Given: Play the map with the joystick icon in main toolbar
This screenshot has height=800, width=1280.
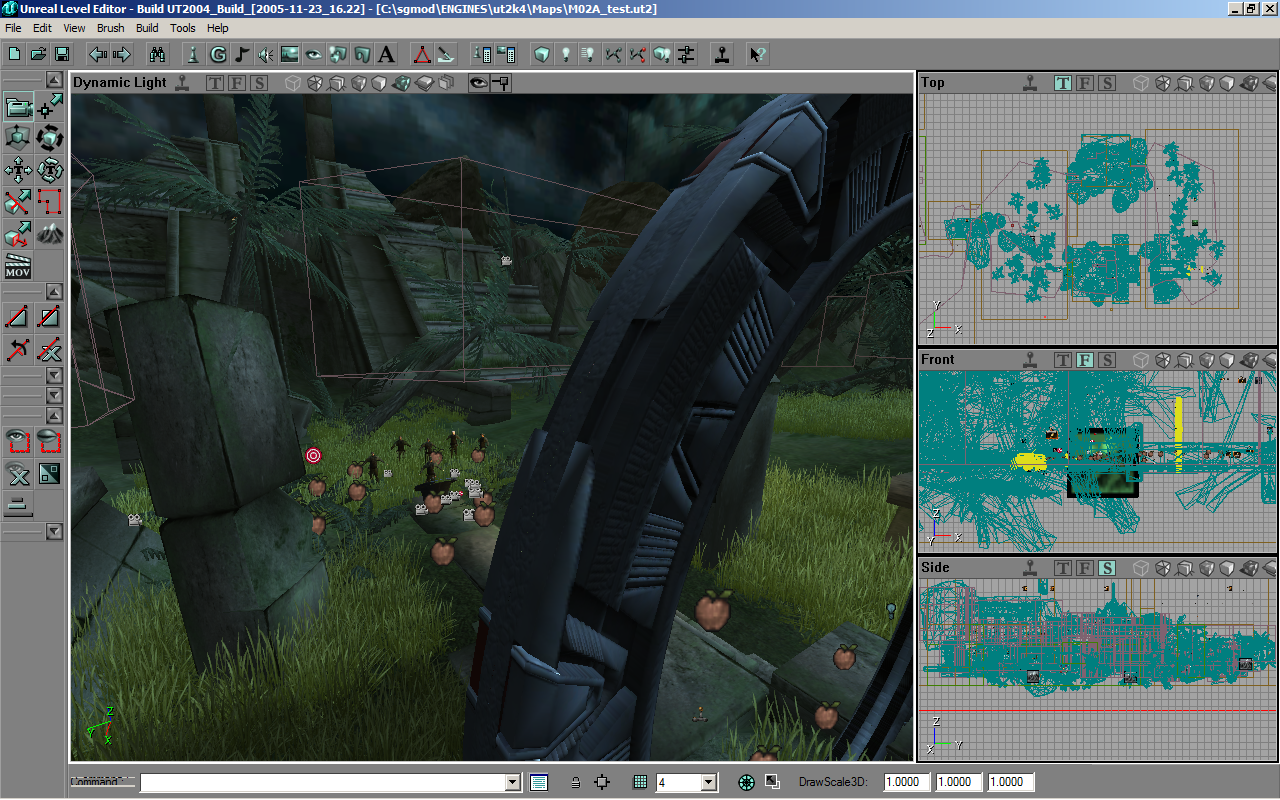Looking at the screenshot, I should pyautogui.click(x=721, y=54).
